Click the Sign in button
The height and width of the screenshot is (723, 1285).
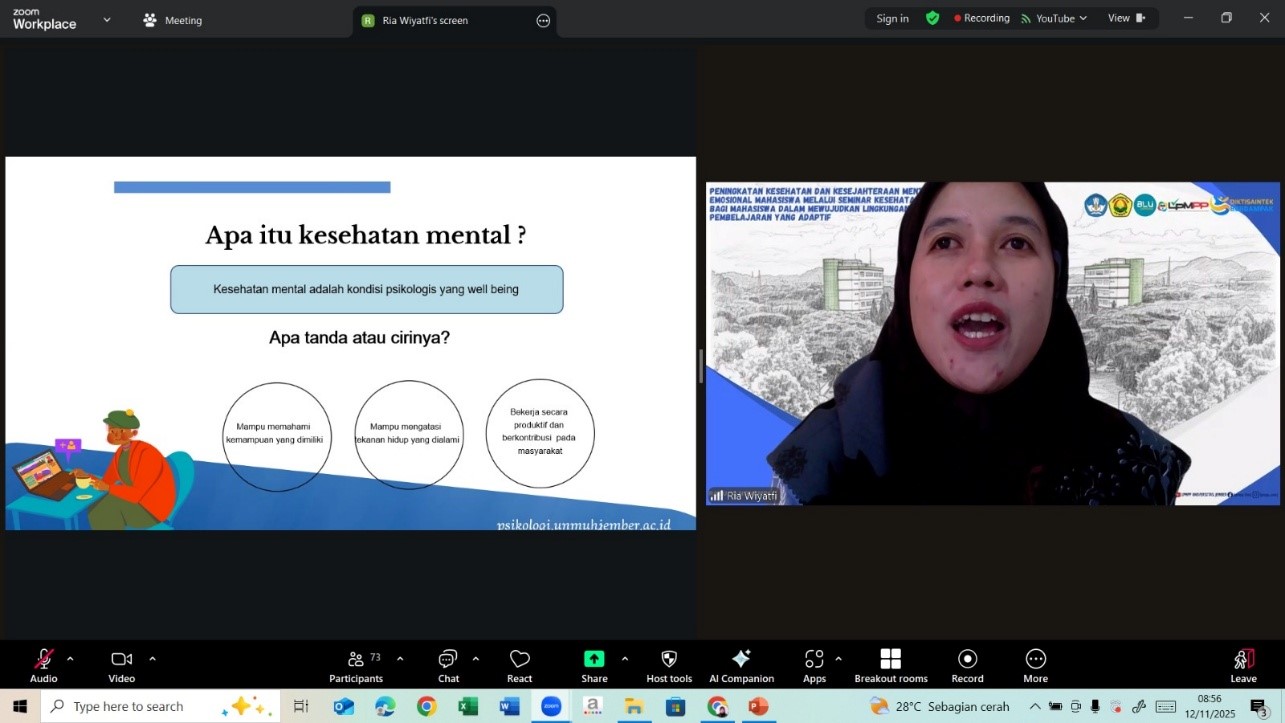coord(892,18)
